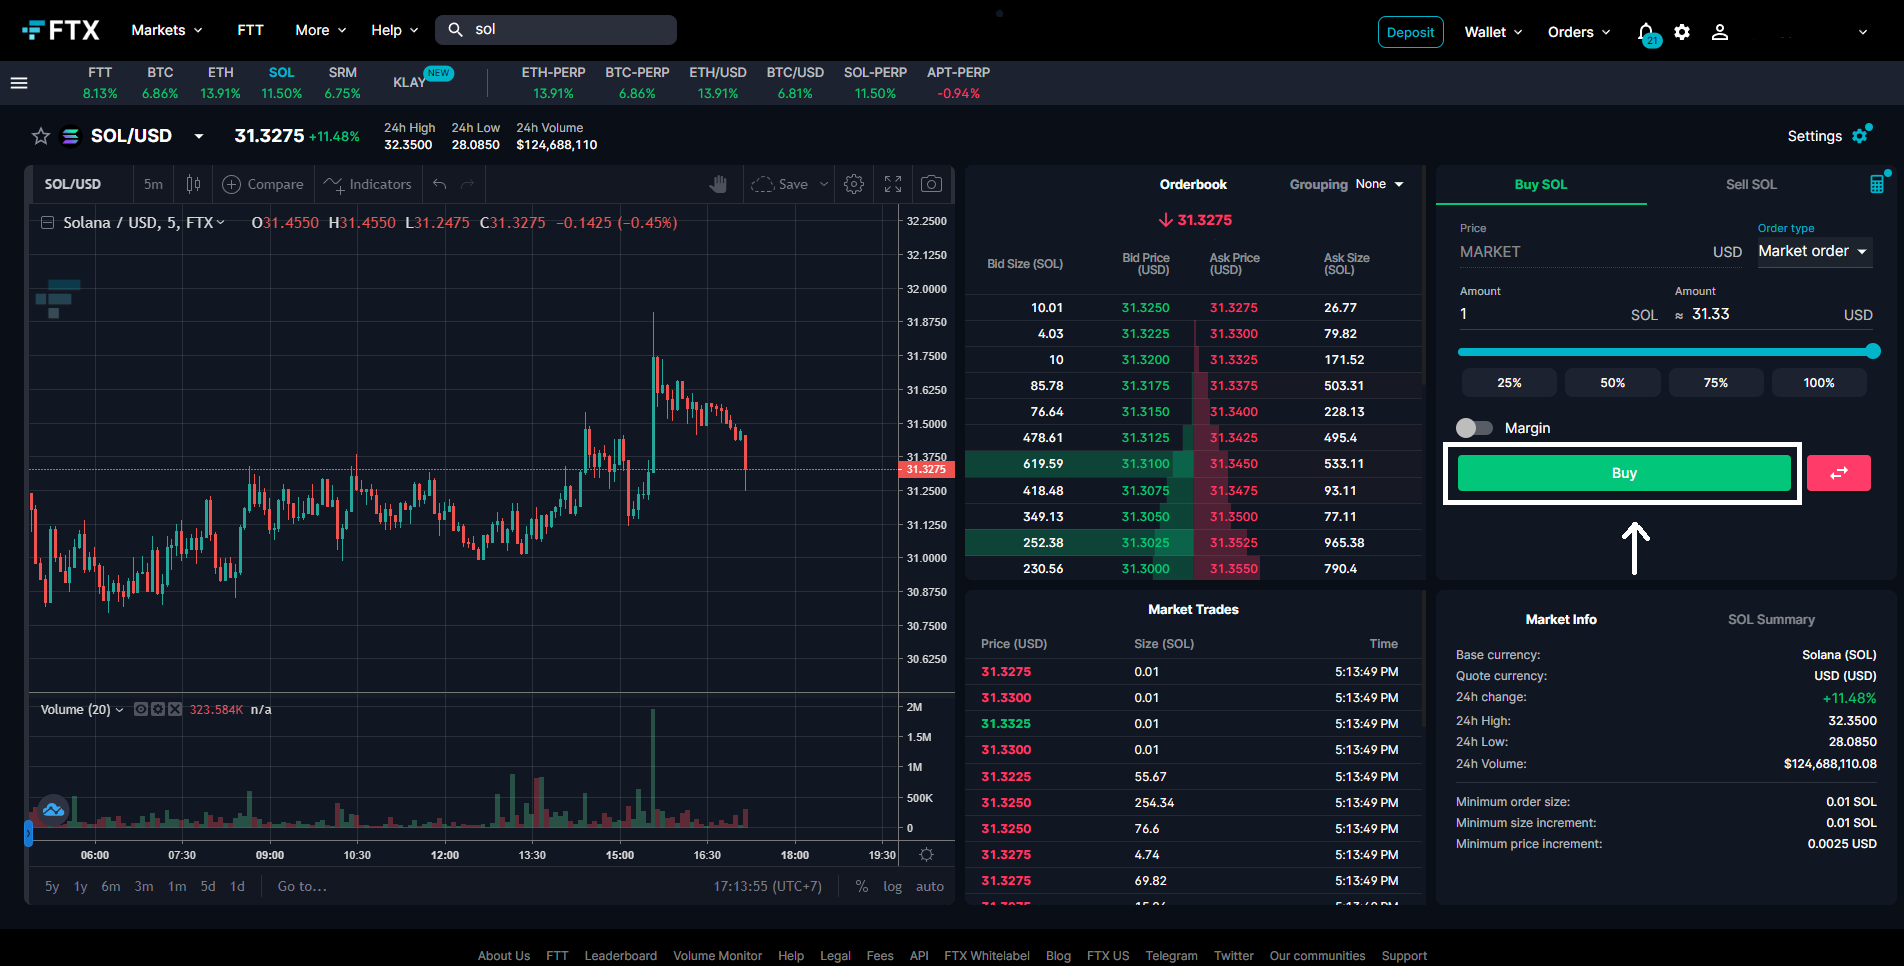
Task: Remove the Volume indicator with X icon
Action: pos(175,709)
